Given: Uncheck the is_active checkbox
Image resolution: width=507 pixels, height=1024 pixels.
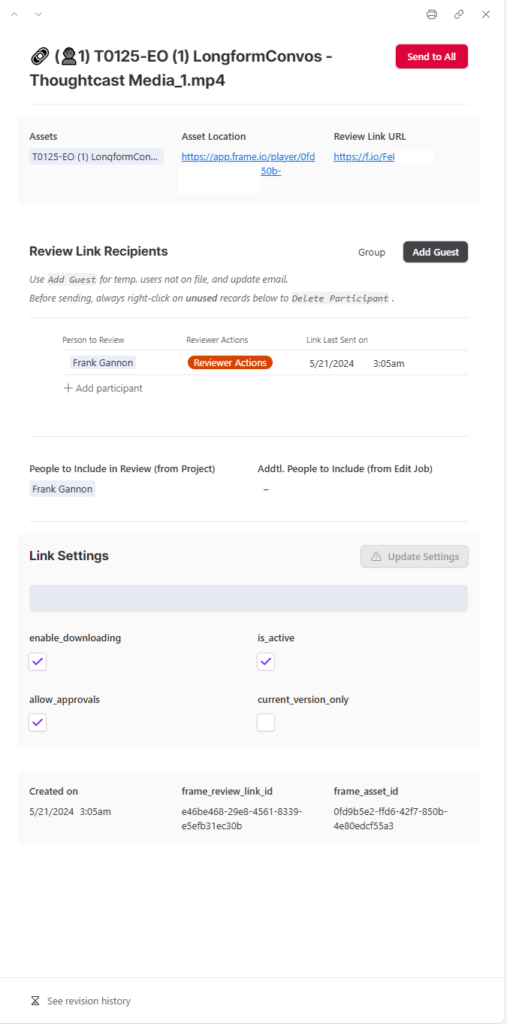Looking at the screenshot, I should 266,662.
